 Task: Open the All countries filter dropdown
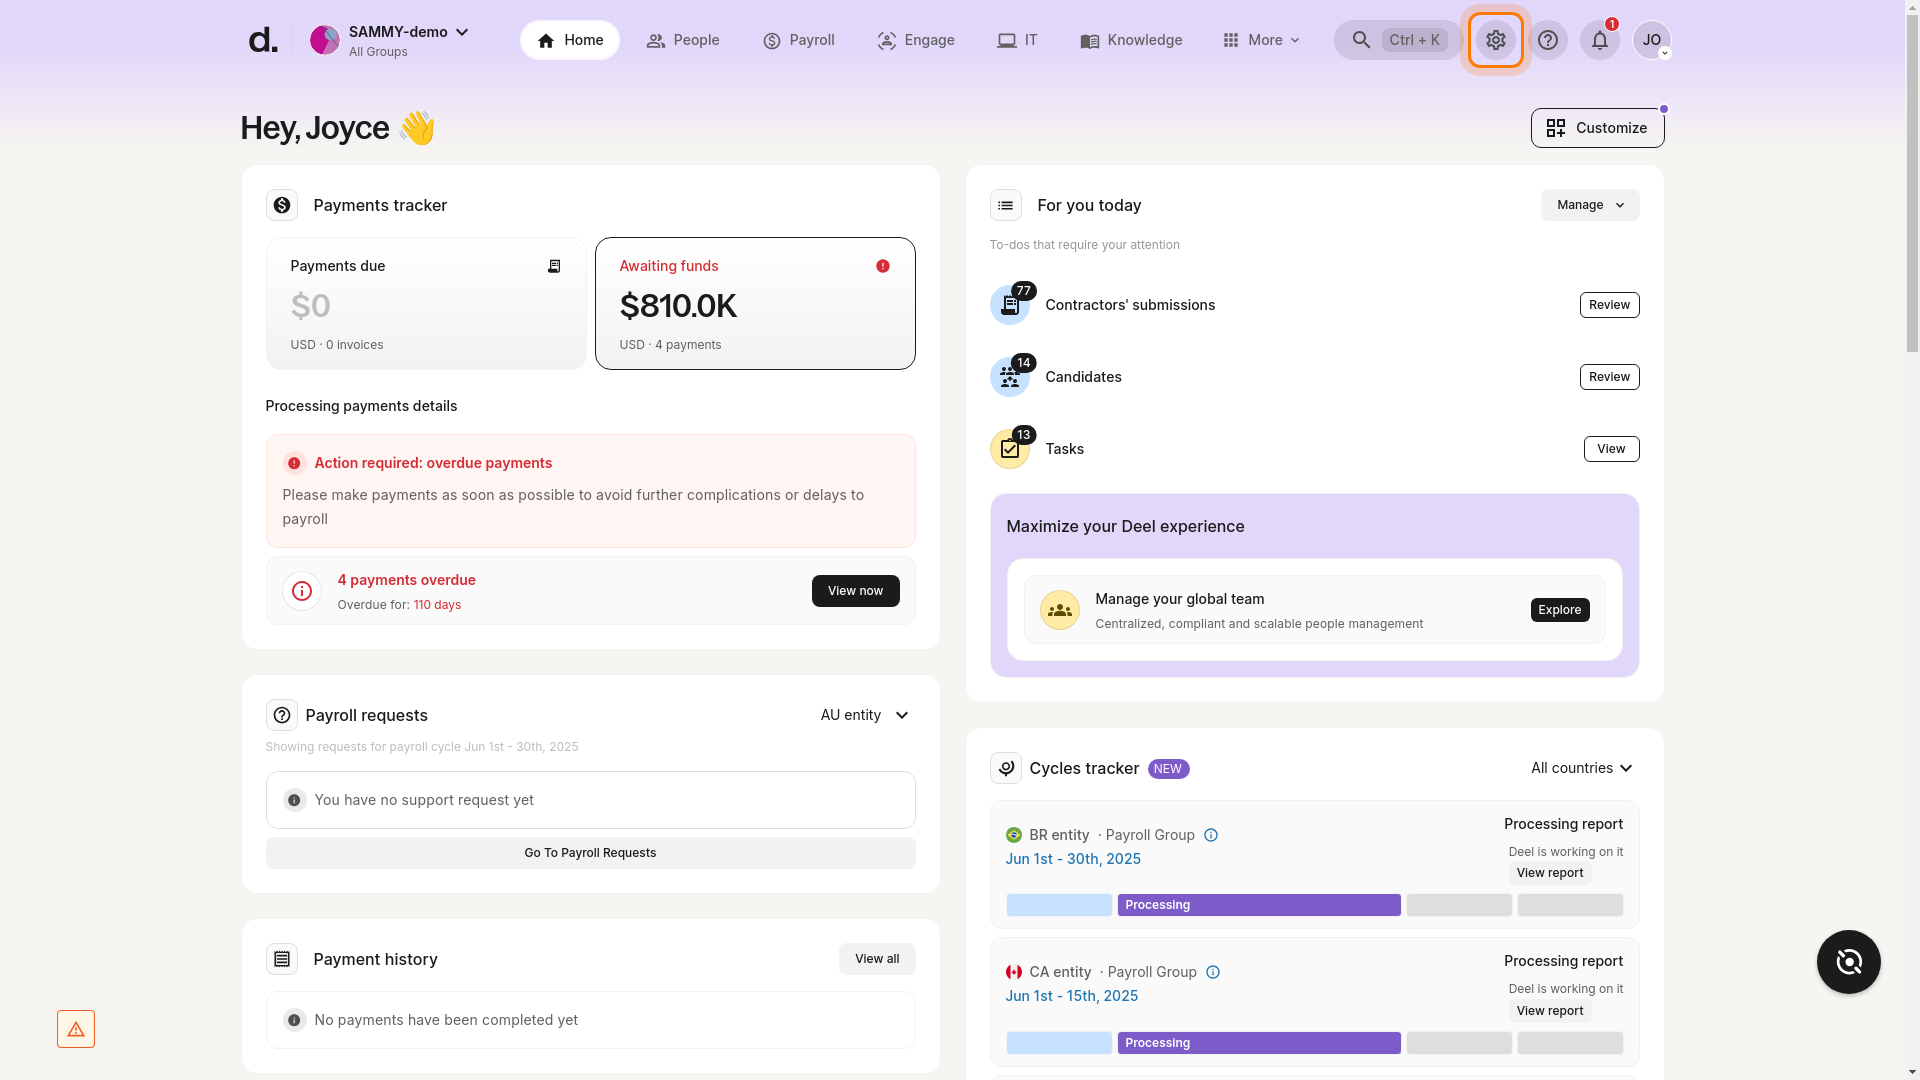pos(1581,768)
